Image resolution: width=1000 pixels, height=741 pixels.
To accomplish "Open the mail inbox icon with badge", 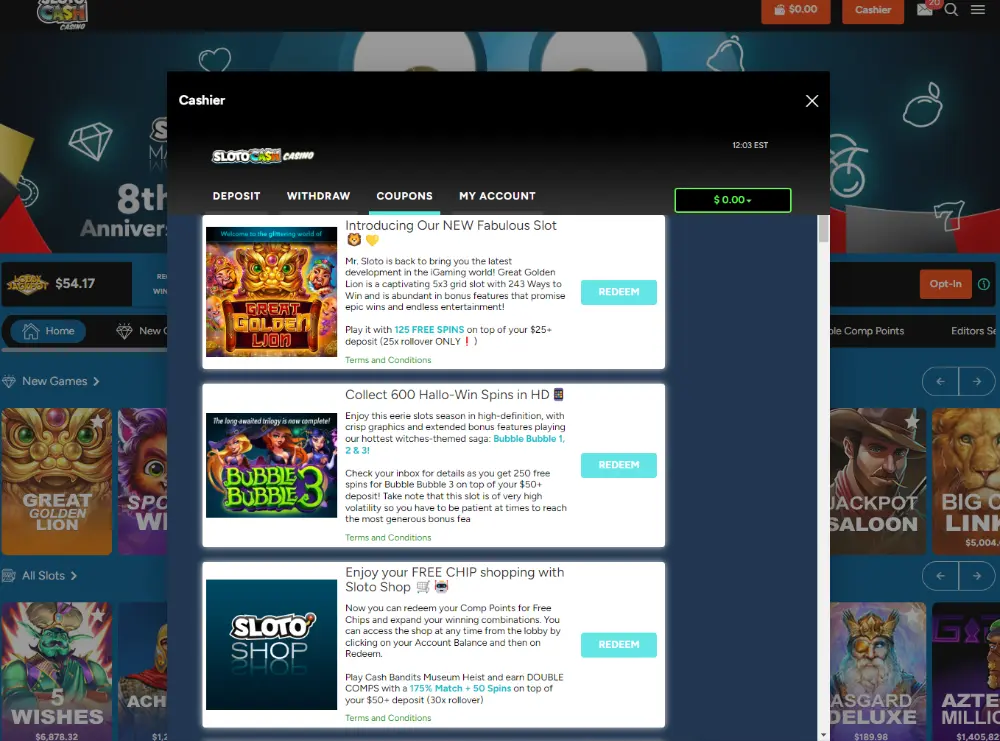I will pos(925,9).
